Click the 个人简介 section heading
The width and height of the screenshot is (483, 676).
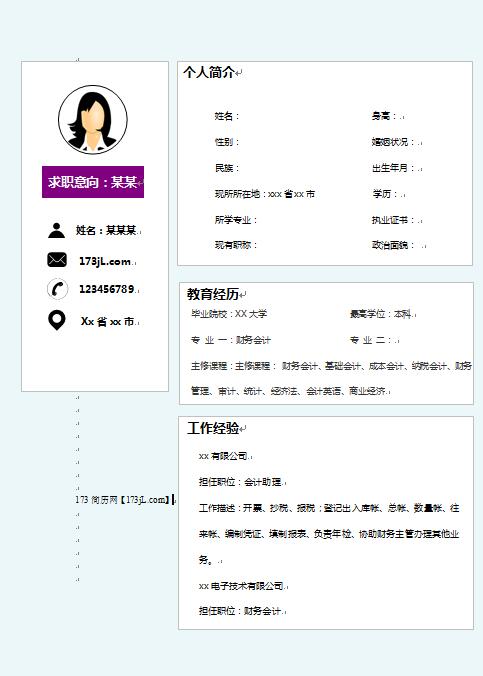click(208, 72)
